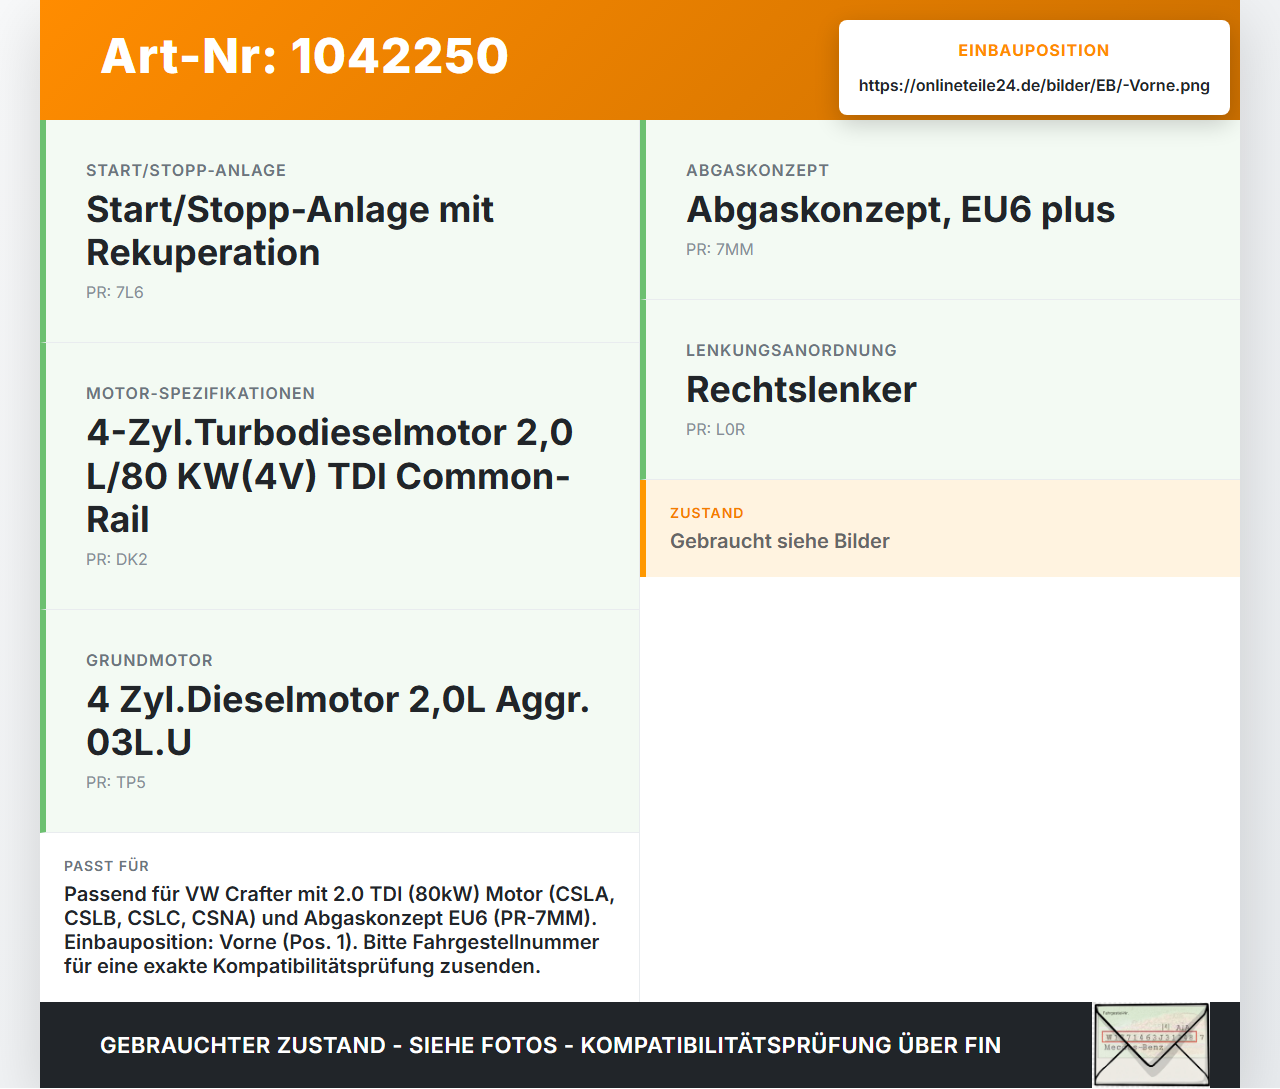1280x1089 pixels.
Task: Click the GRUNDMOTOR label
Action: (x=150, y=660)
